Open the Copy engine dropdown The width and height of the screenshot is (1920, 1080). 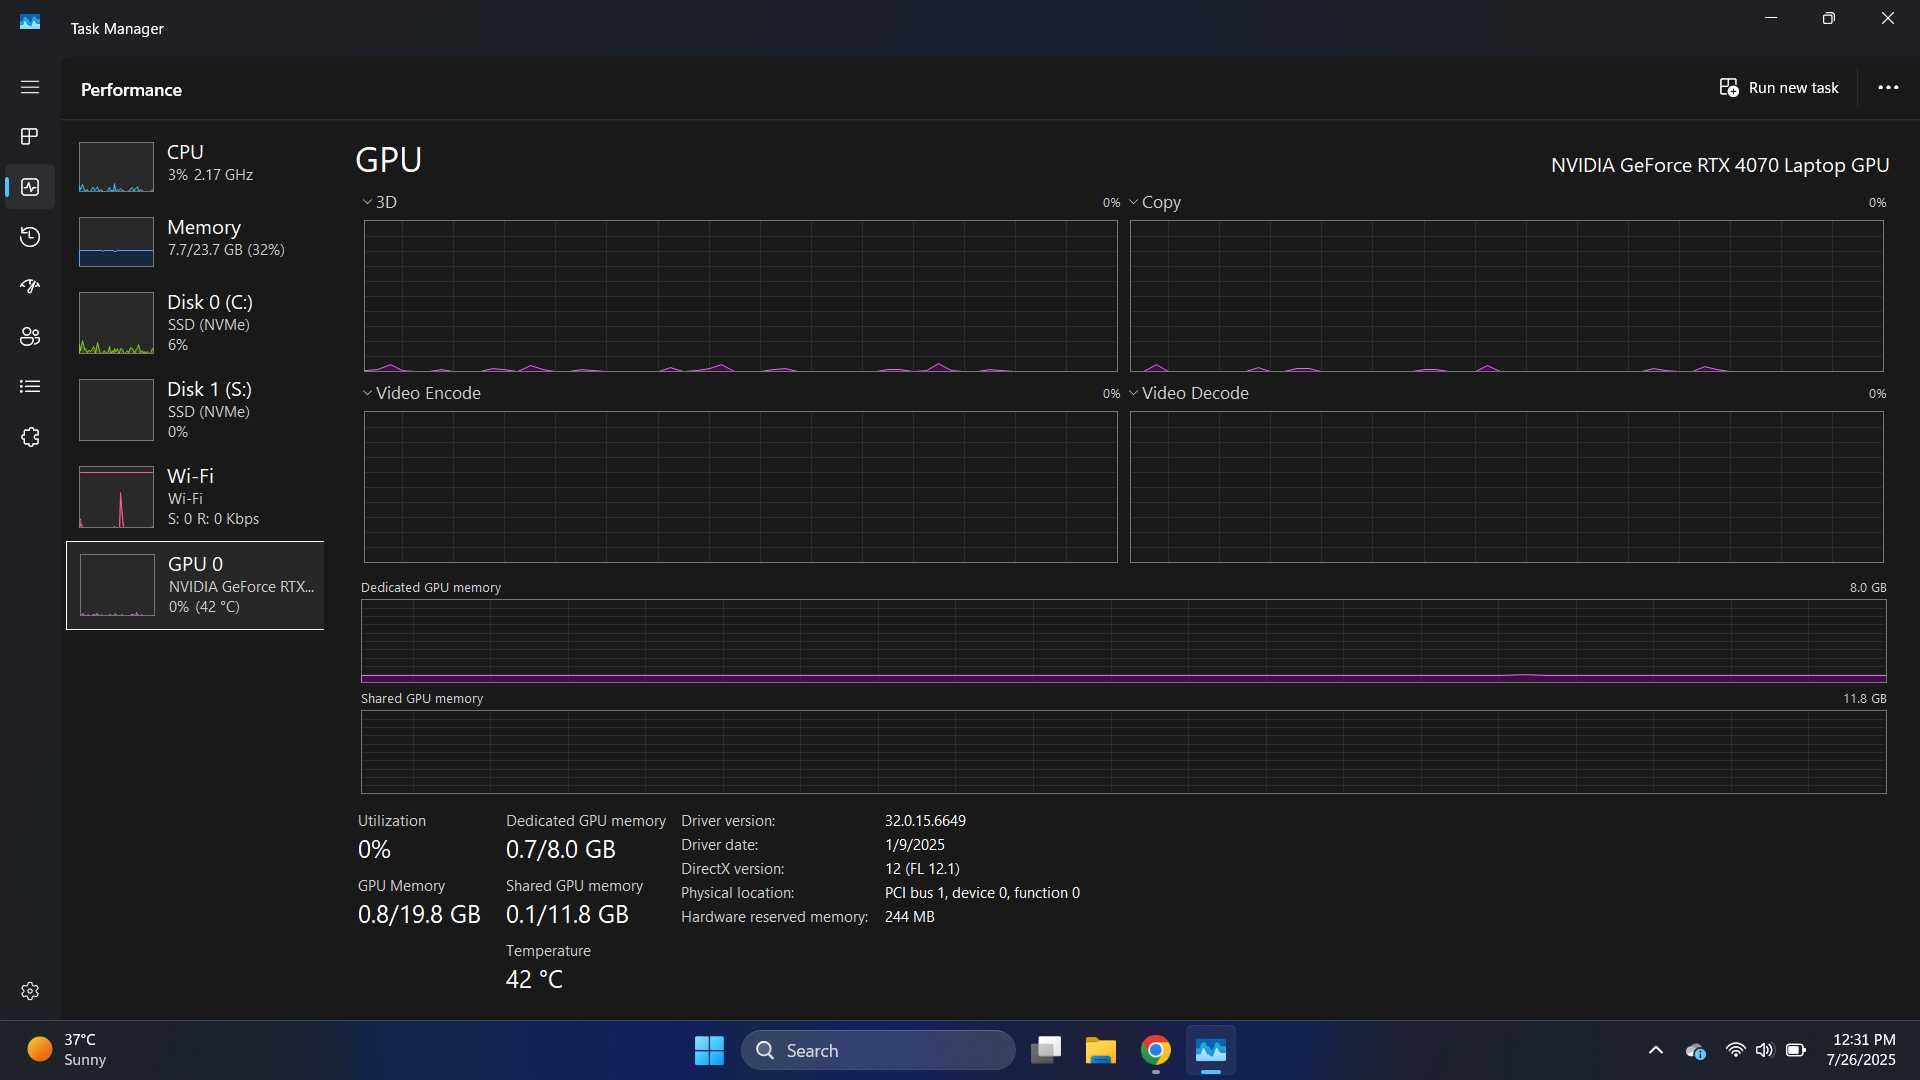click(x=1155, y=202)
